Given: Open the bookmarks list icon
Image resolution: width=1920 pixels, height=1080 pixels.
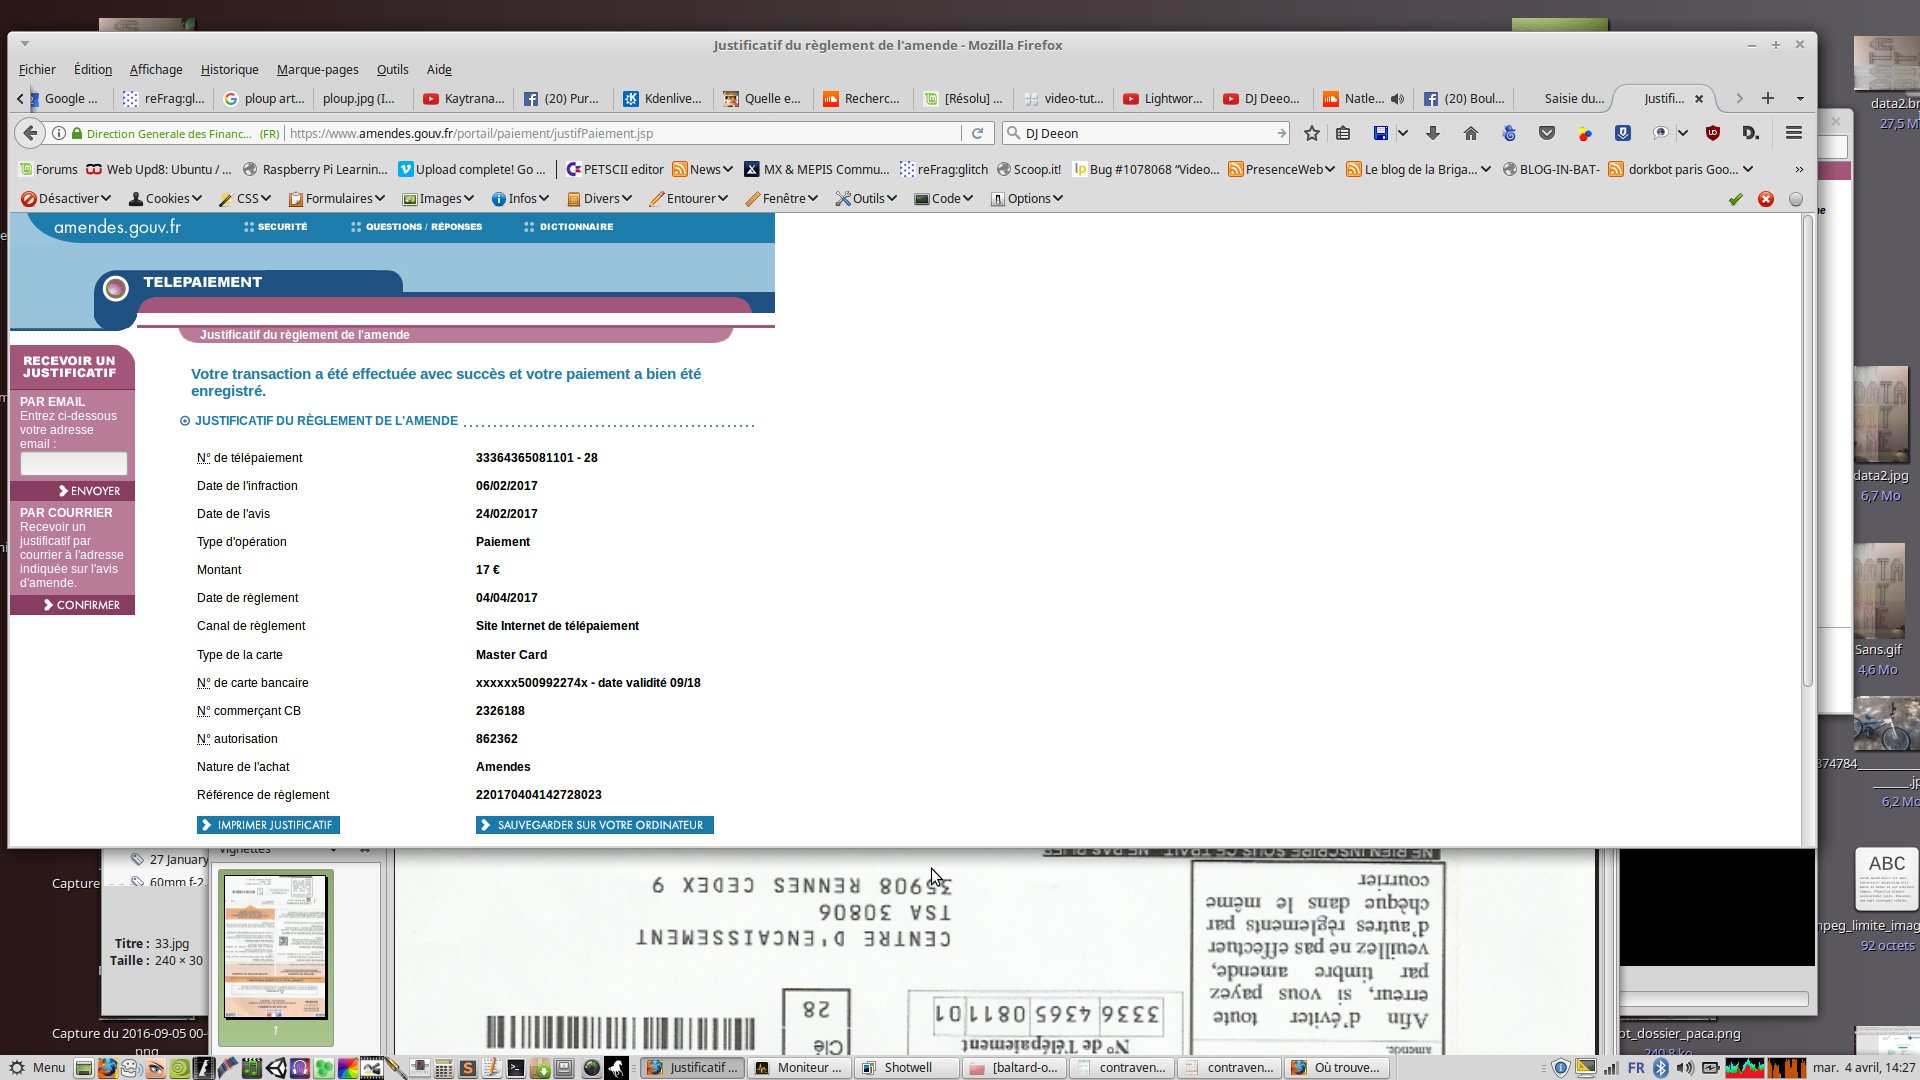Looking at the screenshot, I should pos(1343,133).
